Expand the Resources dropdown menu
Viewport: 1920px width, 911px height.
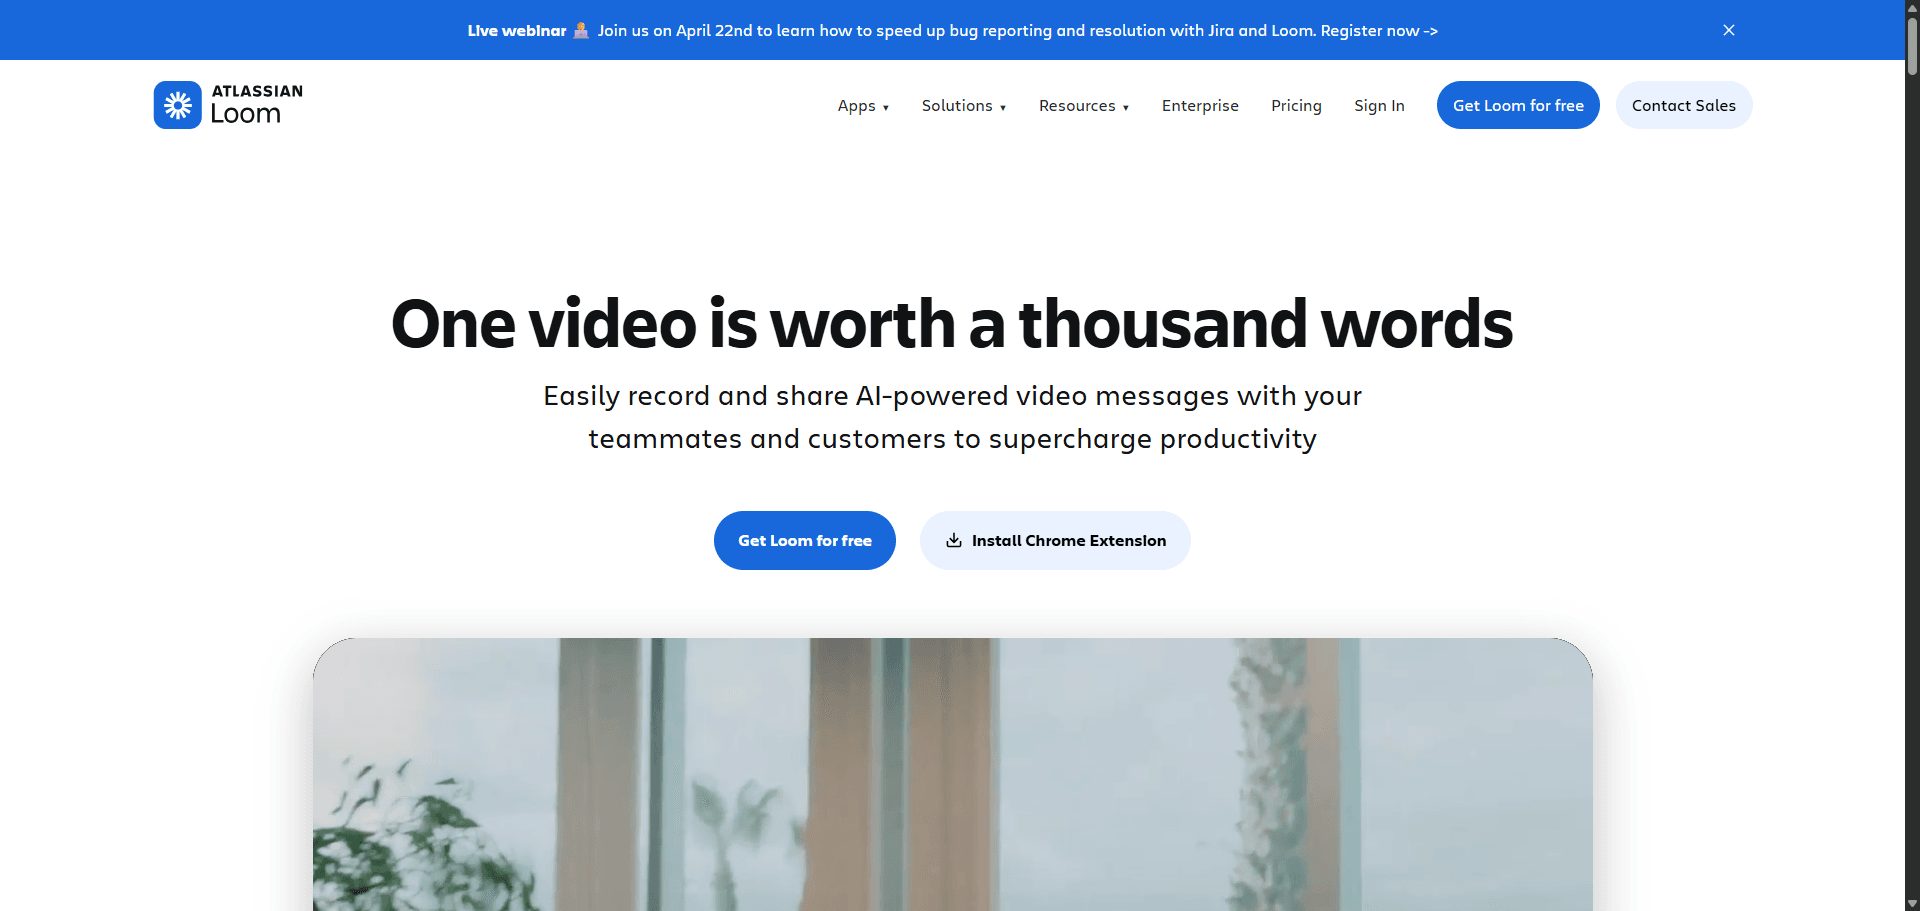1083,106
